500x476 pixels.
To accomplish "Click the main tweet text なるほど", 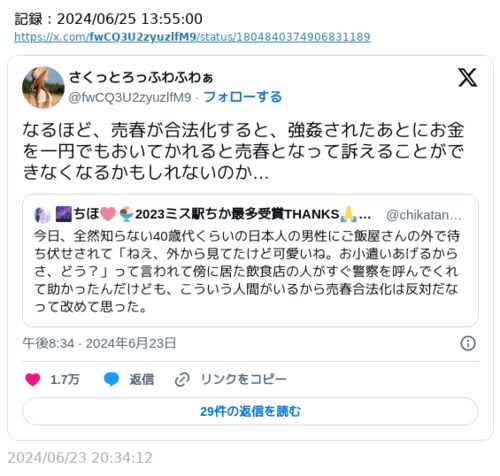I will 243,151.
